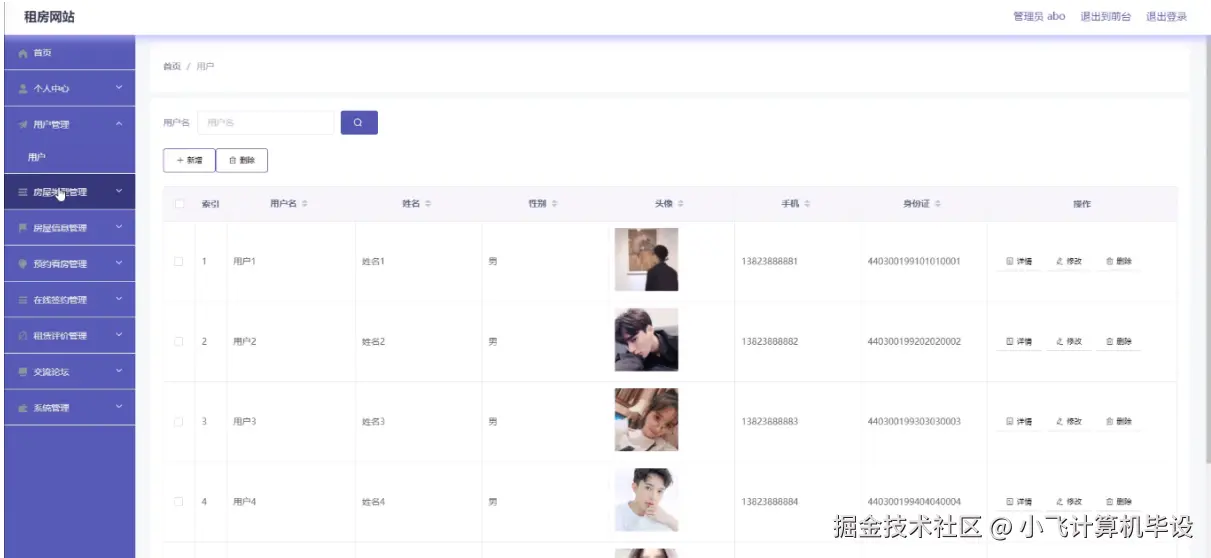Click 删除 for 用户1 row
Screen dimensions: 1211x558
coord(1119,261)
